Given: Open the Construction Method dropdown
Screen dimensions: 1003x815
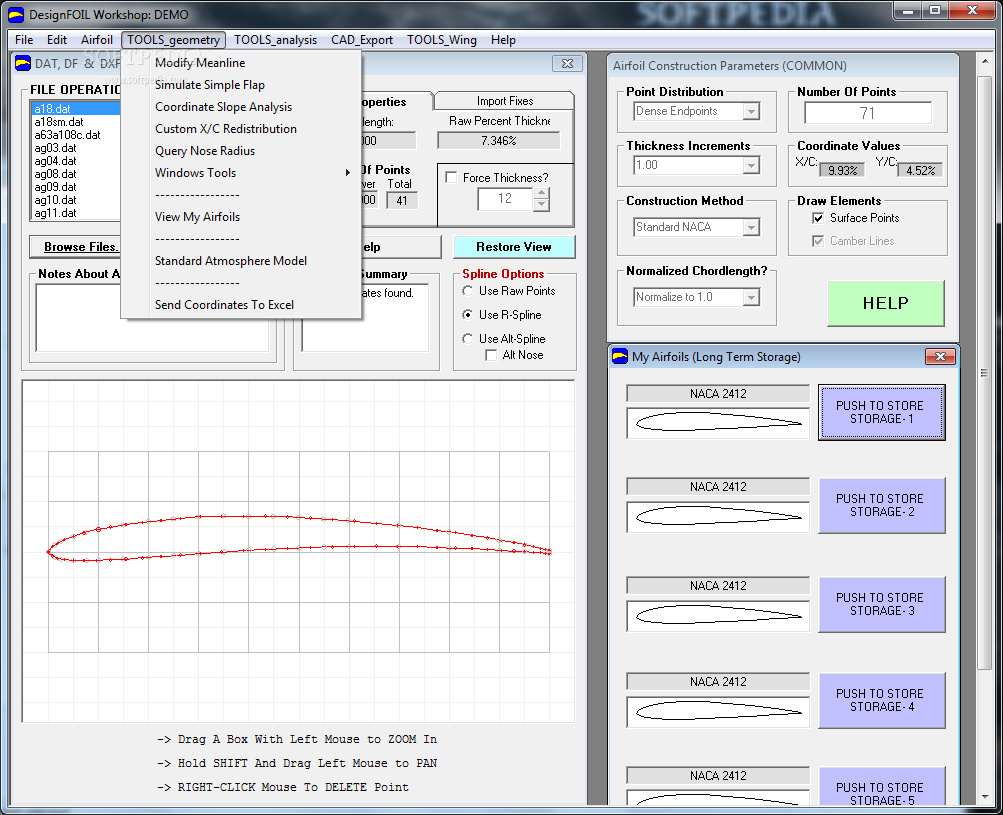Looking at the screenshot, I should (751, 227).
